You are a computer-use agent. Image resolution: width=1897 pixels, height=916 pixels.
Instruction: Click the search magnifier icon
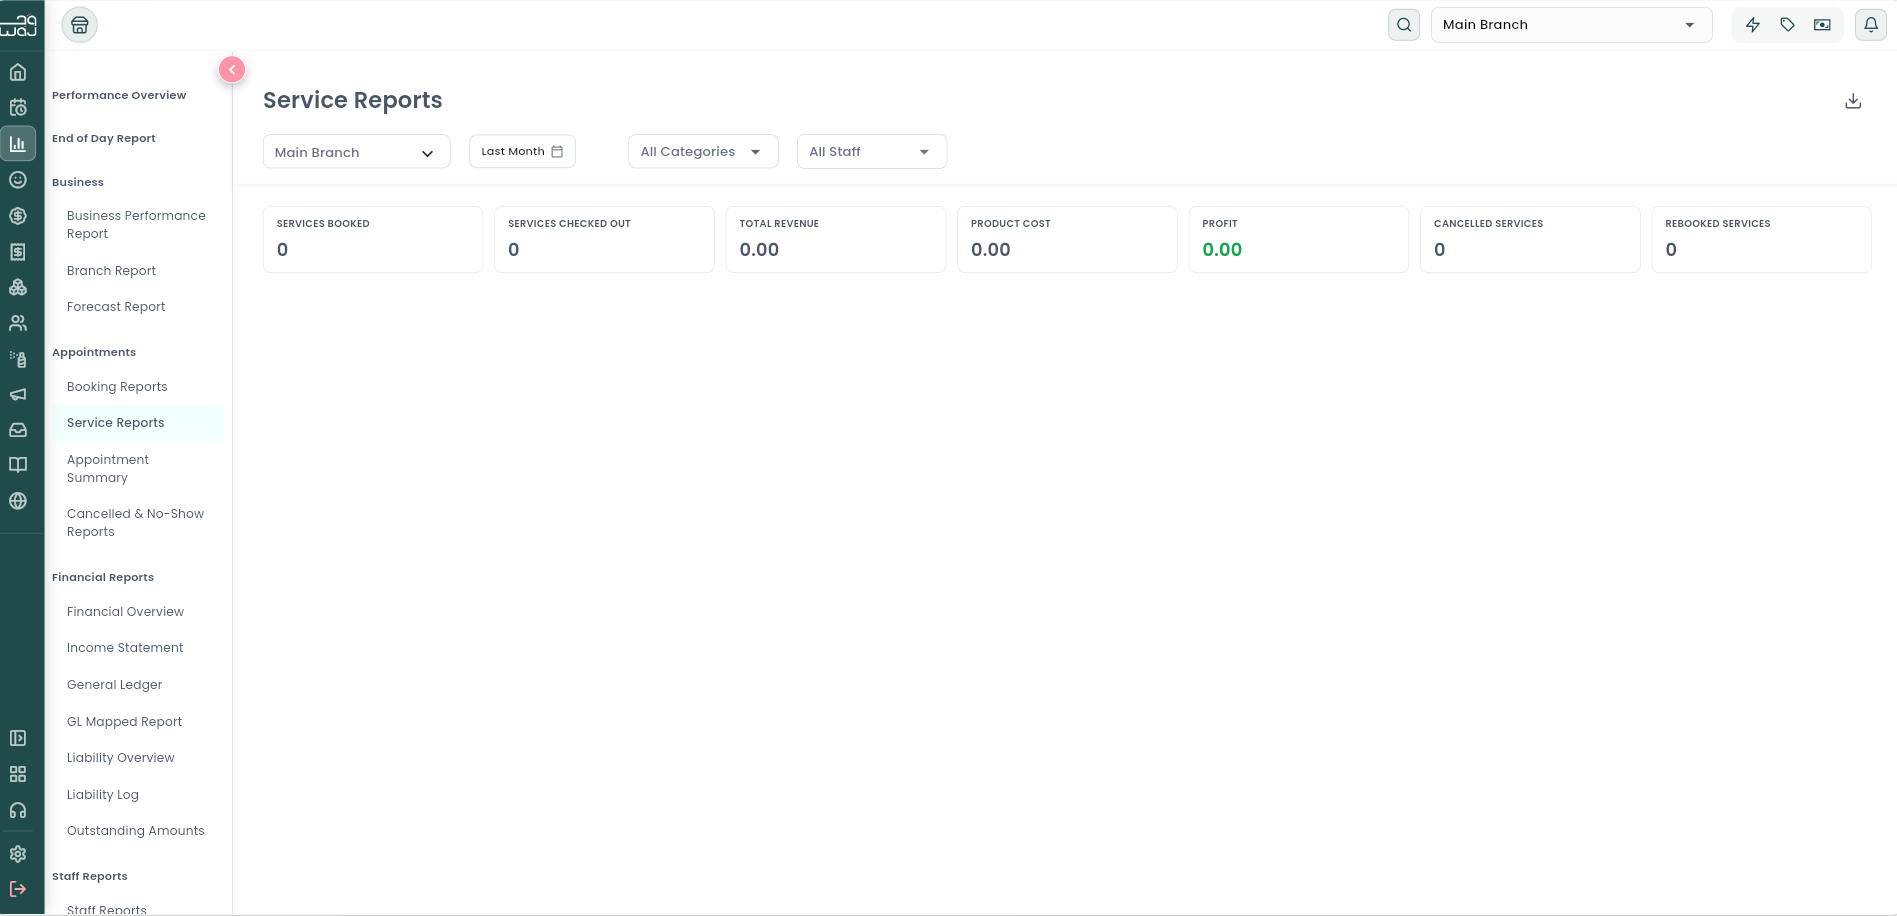(1404, 25)
